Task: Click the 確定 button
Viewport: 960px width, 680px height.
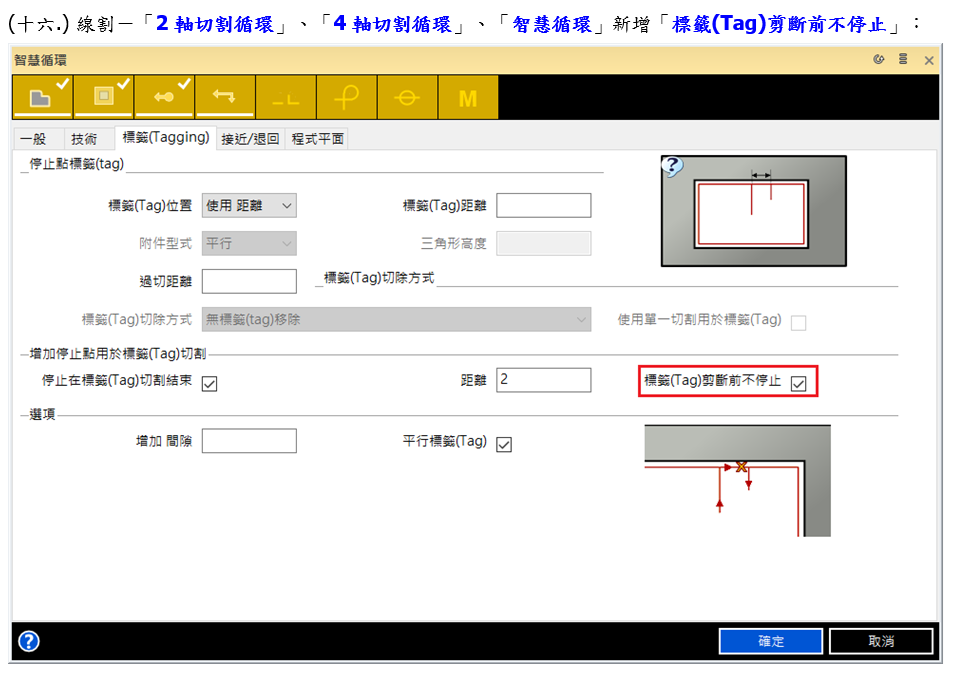Action: point(770,641)
